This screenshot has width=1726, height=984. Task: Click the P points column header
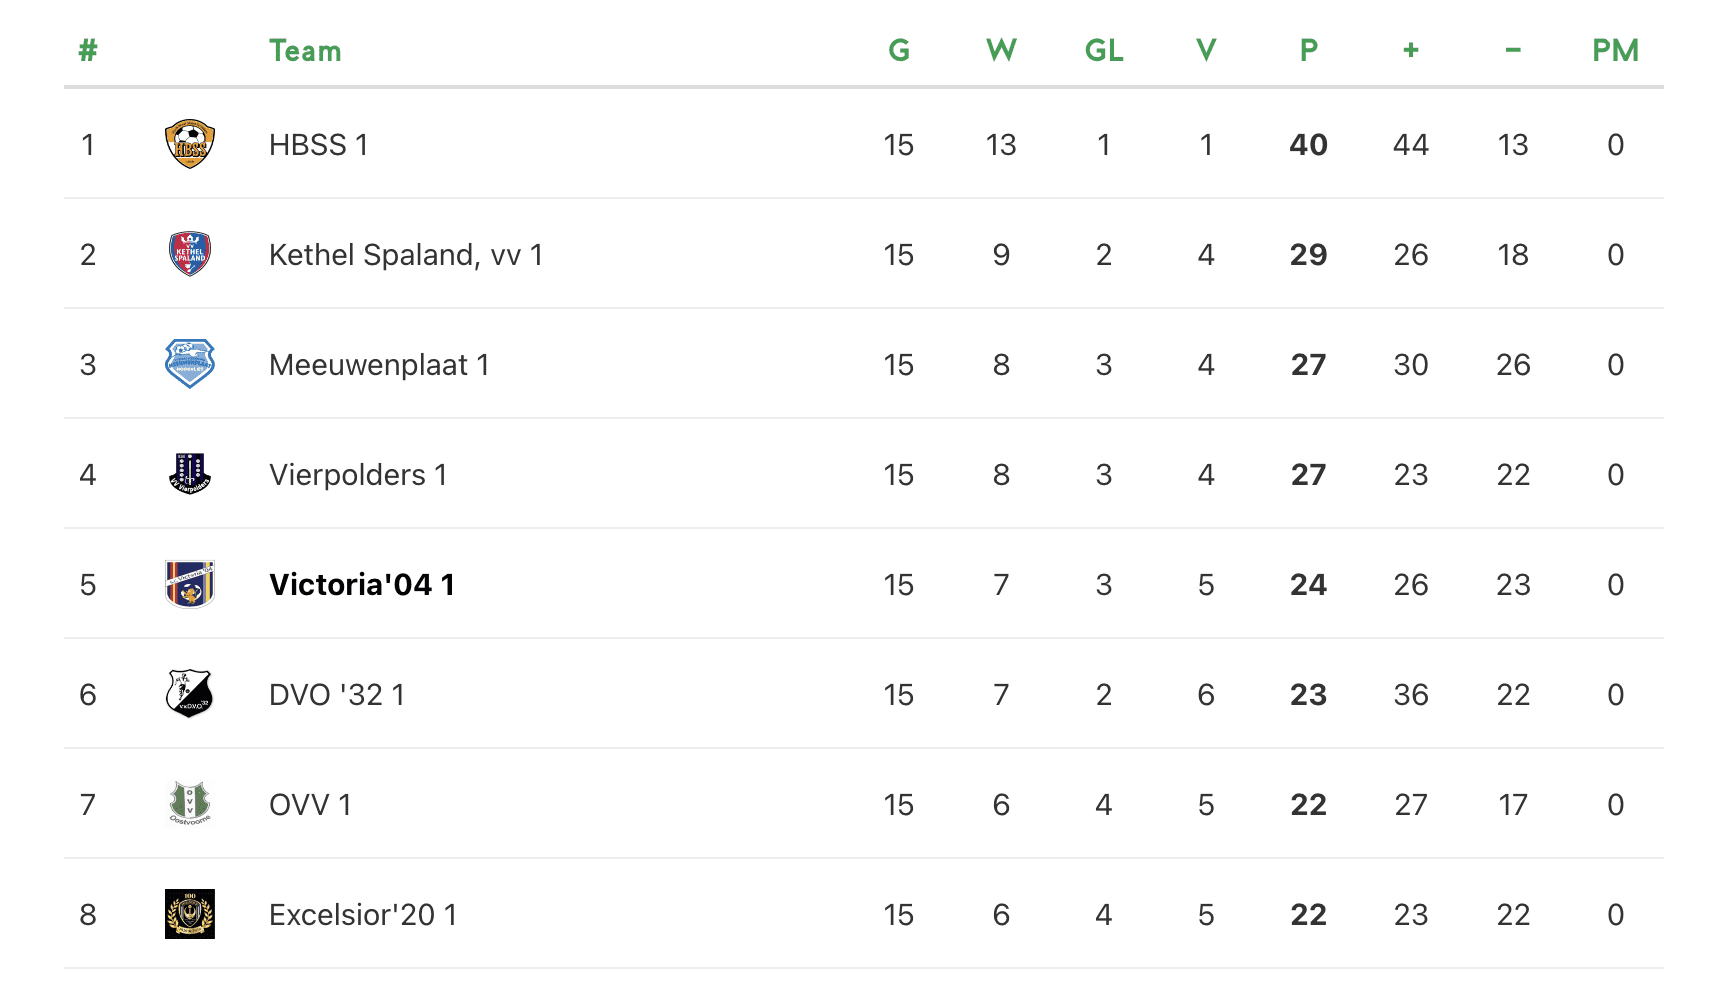click(x=1308, y=51)
